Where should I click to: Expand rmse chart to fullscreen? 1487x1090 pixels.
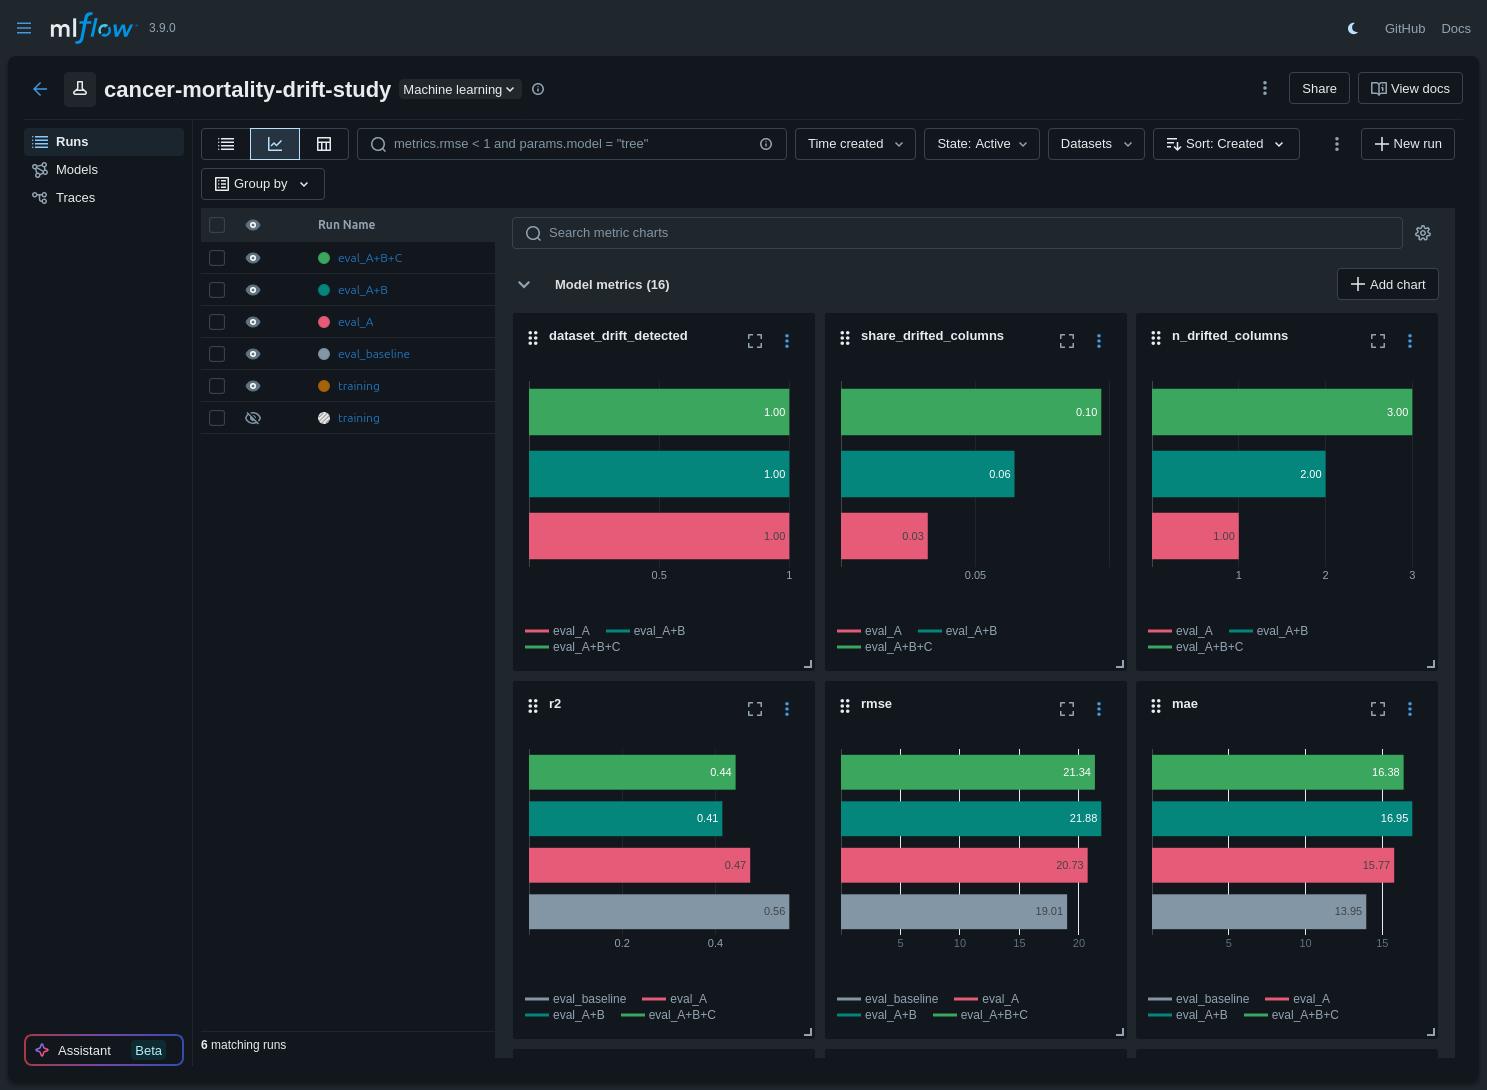coord(1067,709)
